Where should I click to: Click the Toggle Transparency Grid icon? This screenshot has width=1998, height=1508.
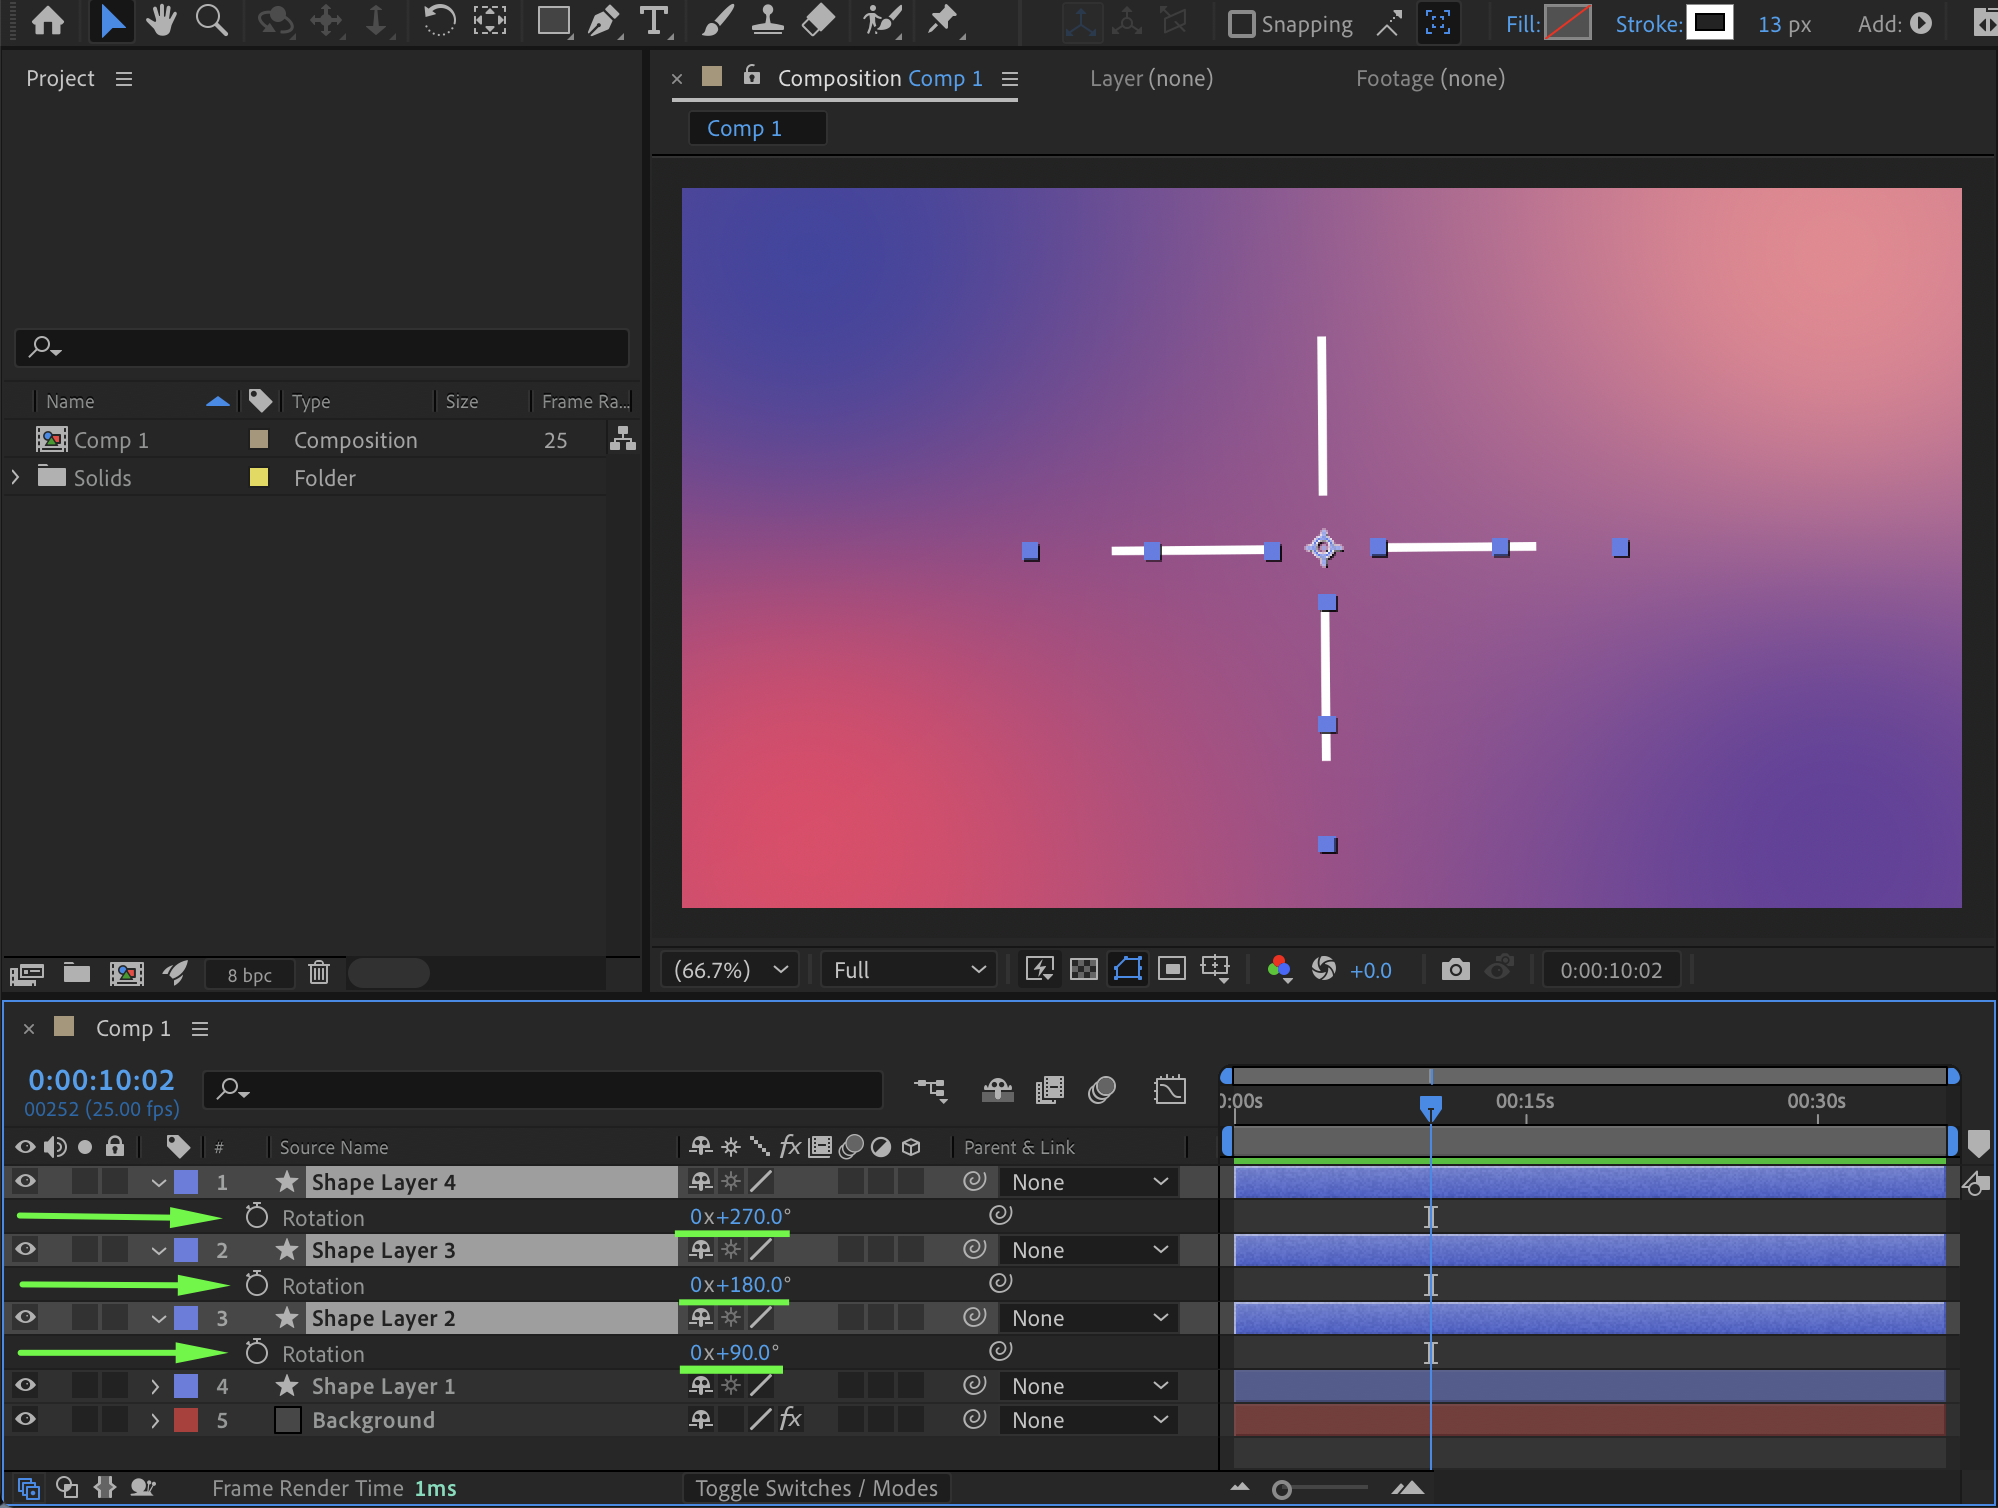1083,969
